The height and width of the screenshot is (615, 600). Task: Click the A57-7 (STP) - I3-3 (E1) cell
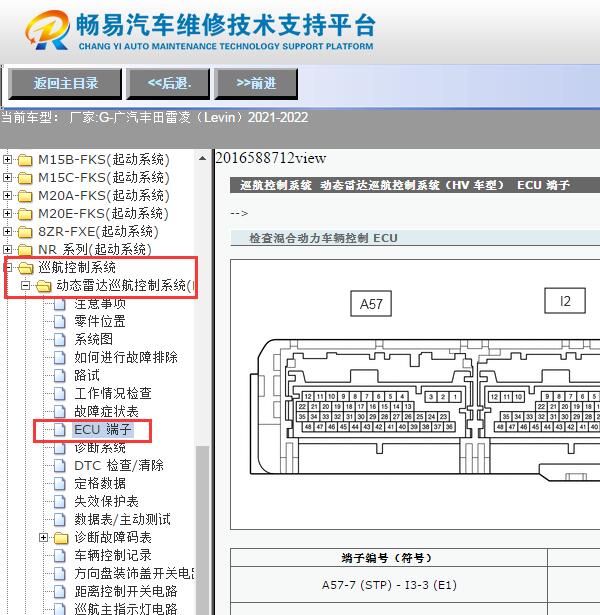[x=389, y=585]
